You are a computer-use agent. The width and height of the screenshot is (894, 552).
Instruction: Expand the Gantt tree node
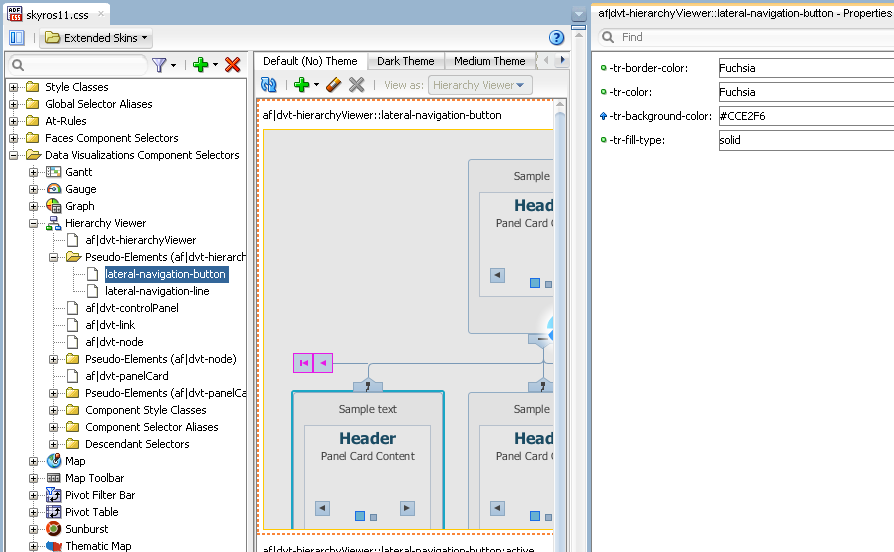pyautogui.click(x=34, y=172)
